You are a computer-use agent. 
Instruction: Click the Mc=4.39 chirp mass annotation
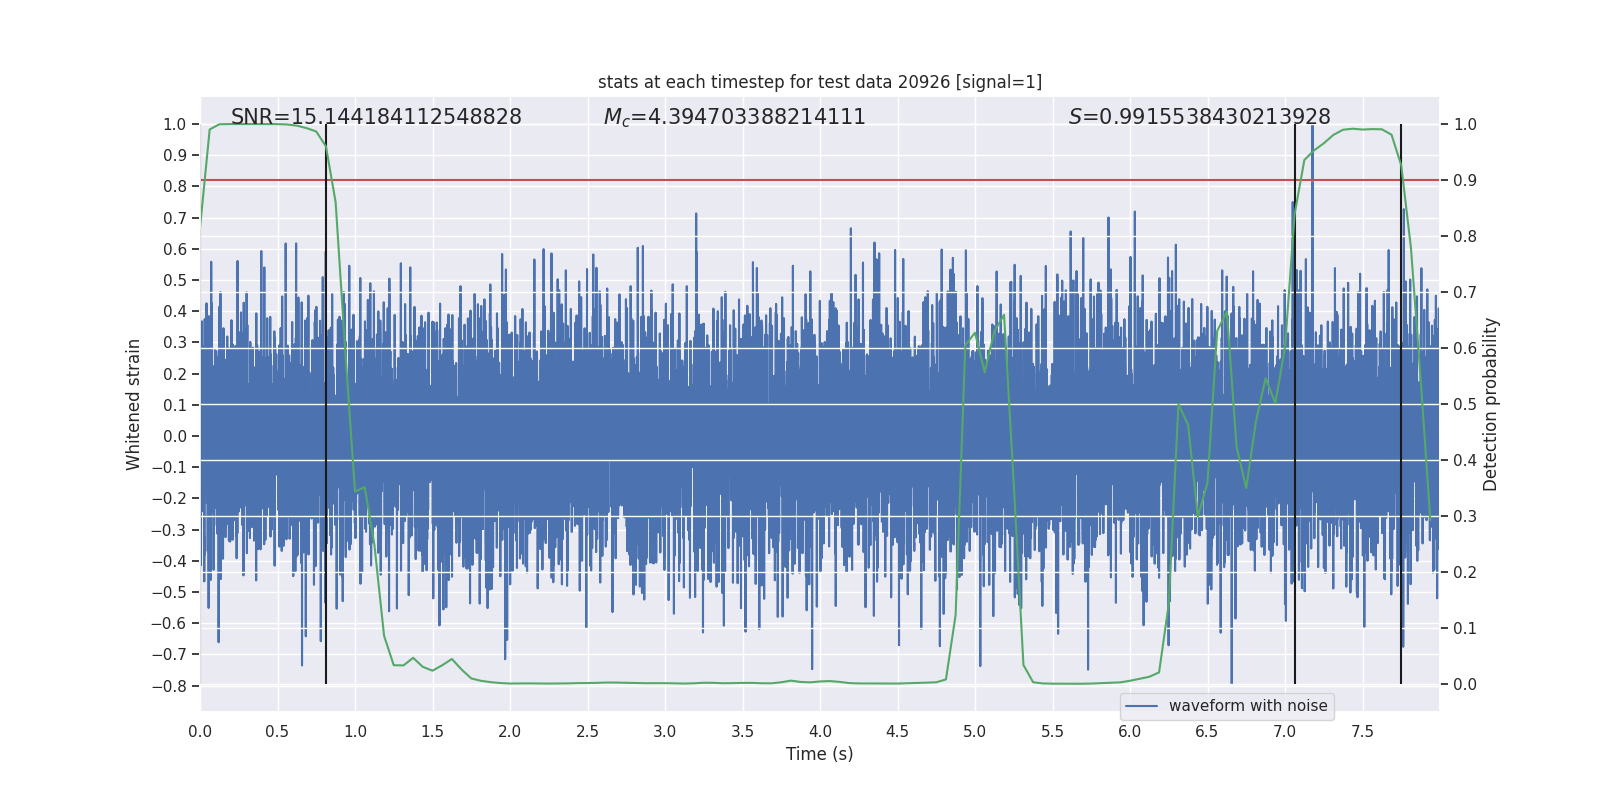[x=734, y=117]
